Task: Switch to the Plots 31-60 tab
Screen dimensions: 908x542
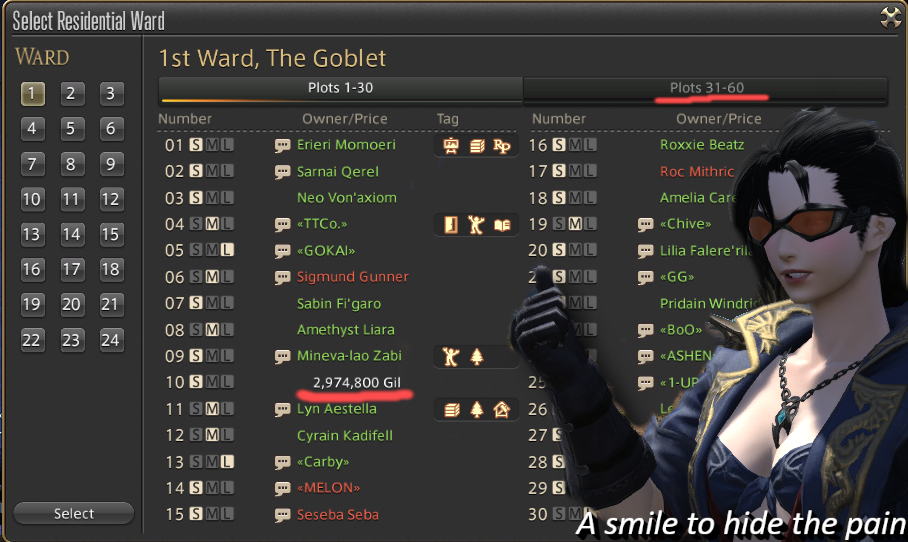Action: 706,89
